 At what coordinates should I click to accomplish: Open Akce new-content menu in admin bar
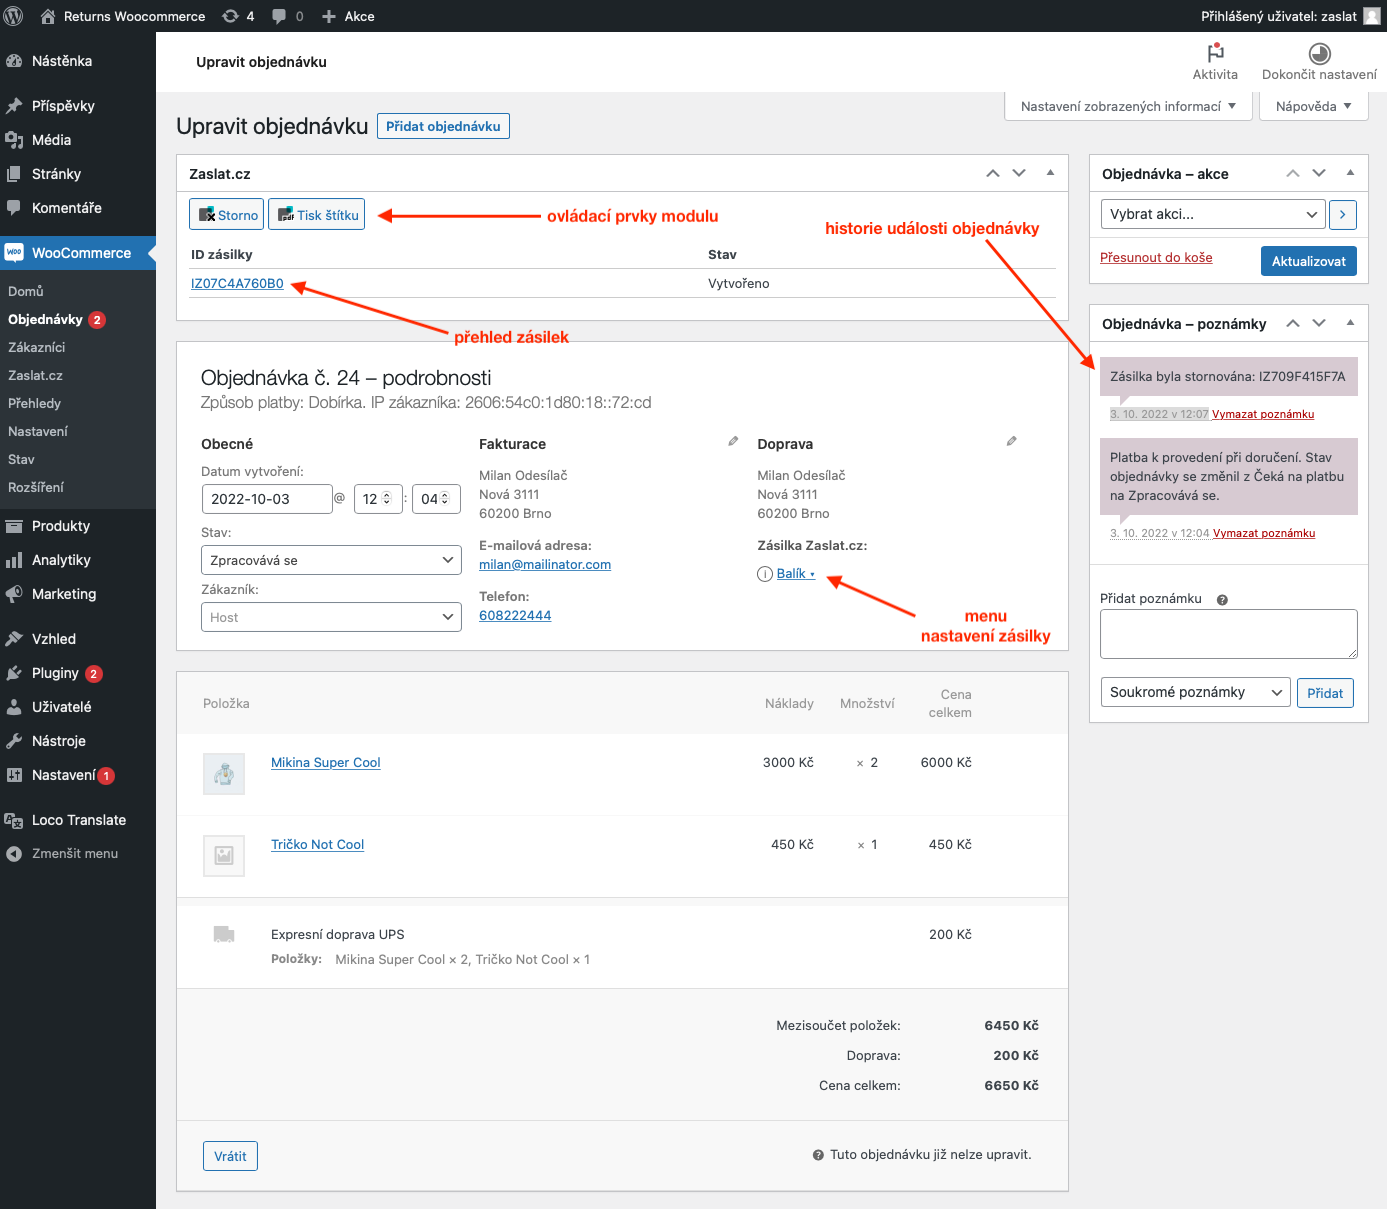[348, 16]
